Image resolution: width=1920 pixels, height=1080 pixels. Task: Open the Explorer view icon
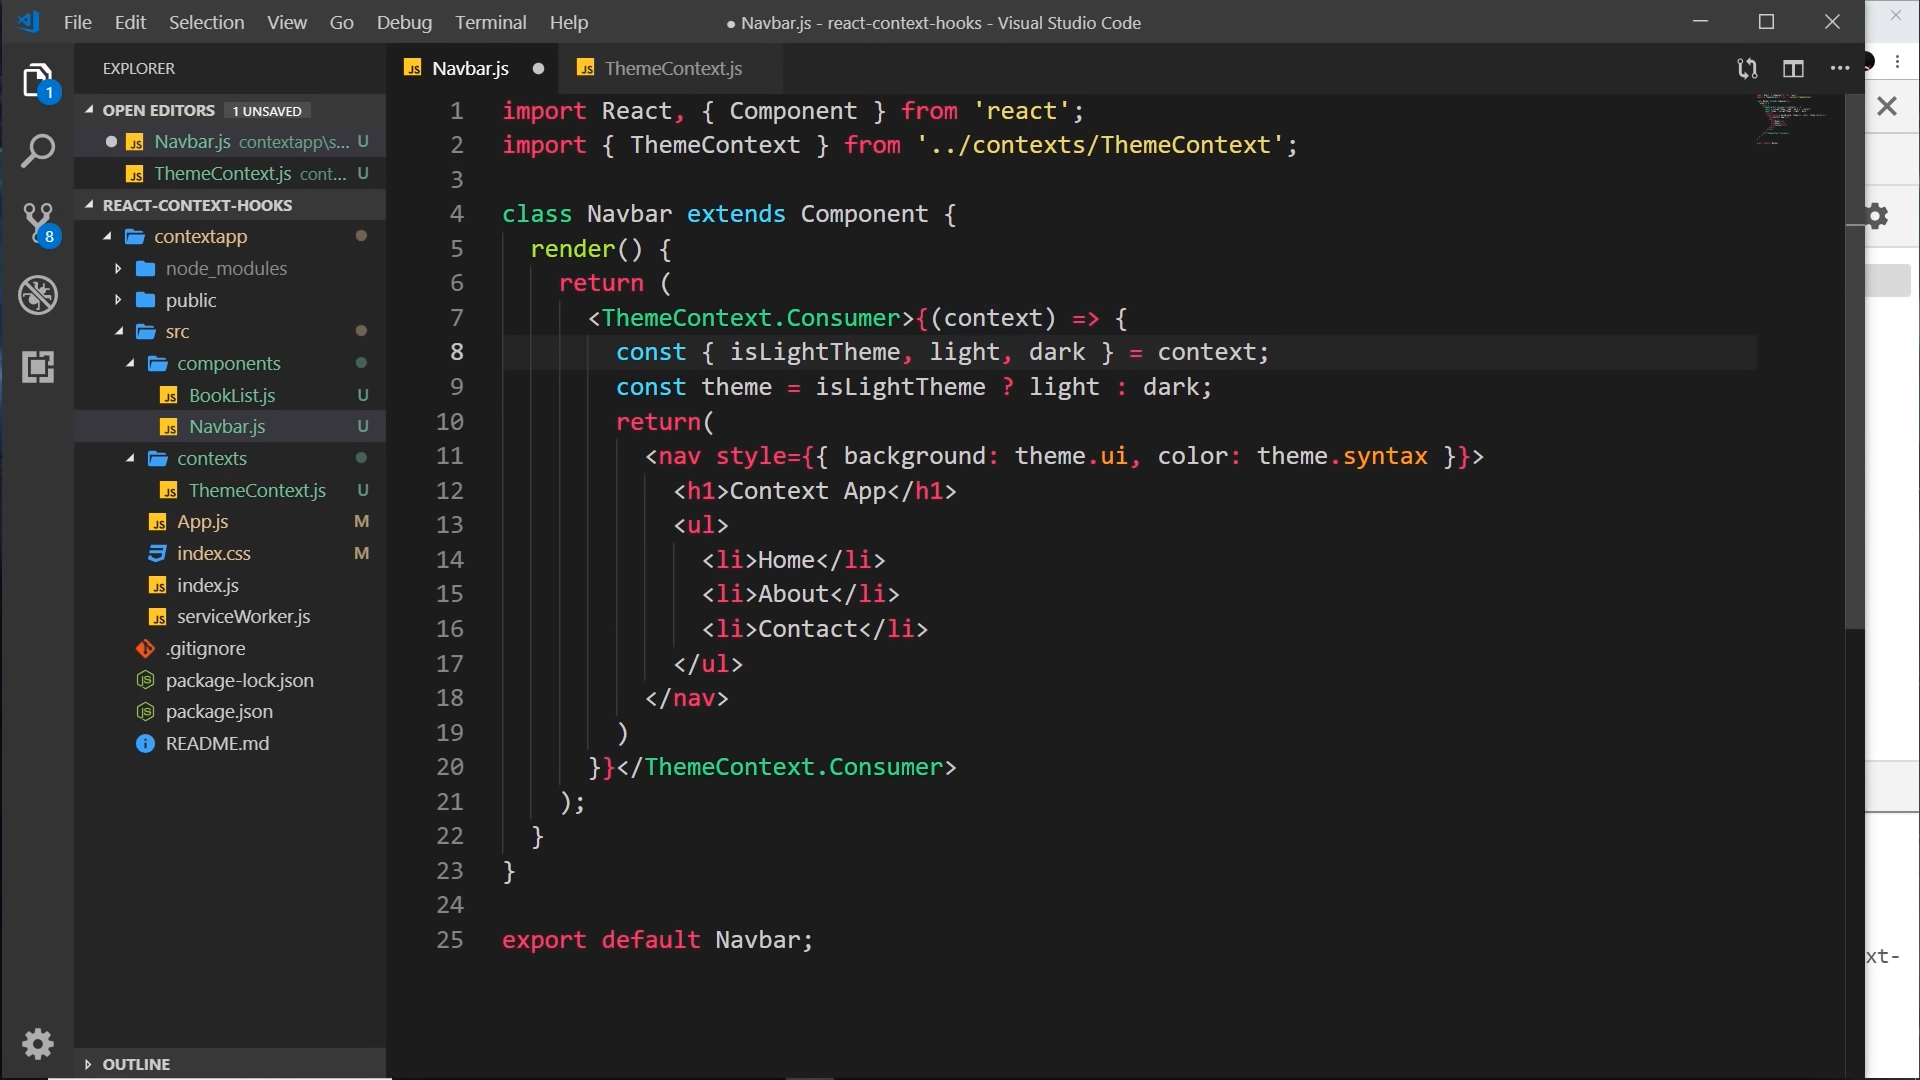(37, 81)
